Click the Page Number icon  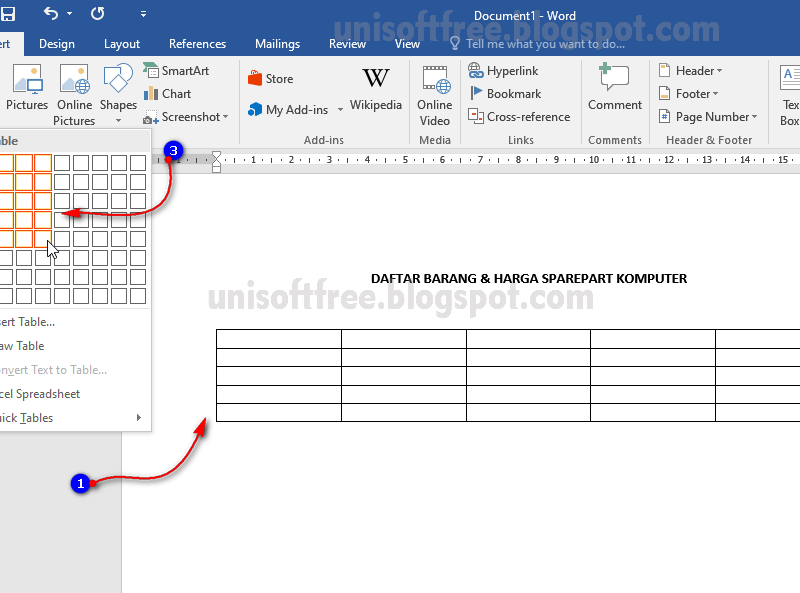click(x=664, y=116)
